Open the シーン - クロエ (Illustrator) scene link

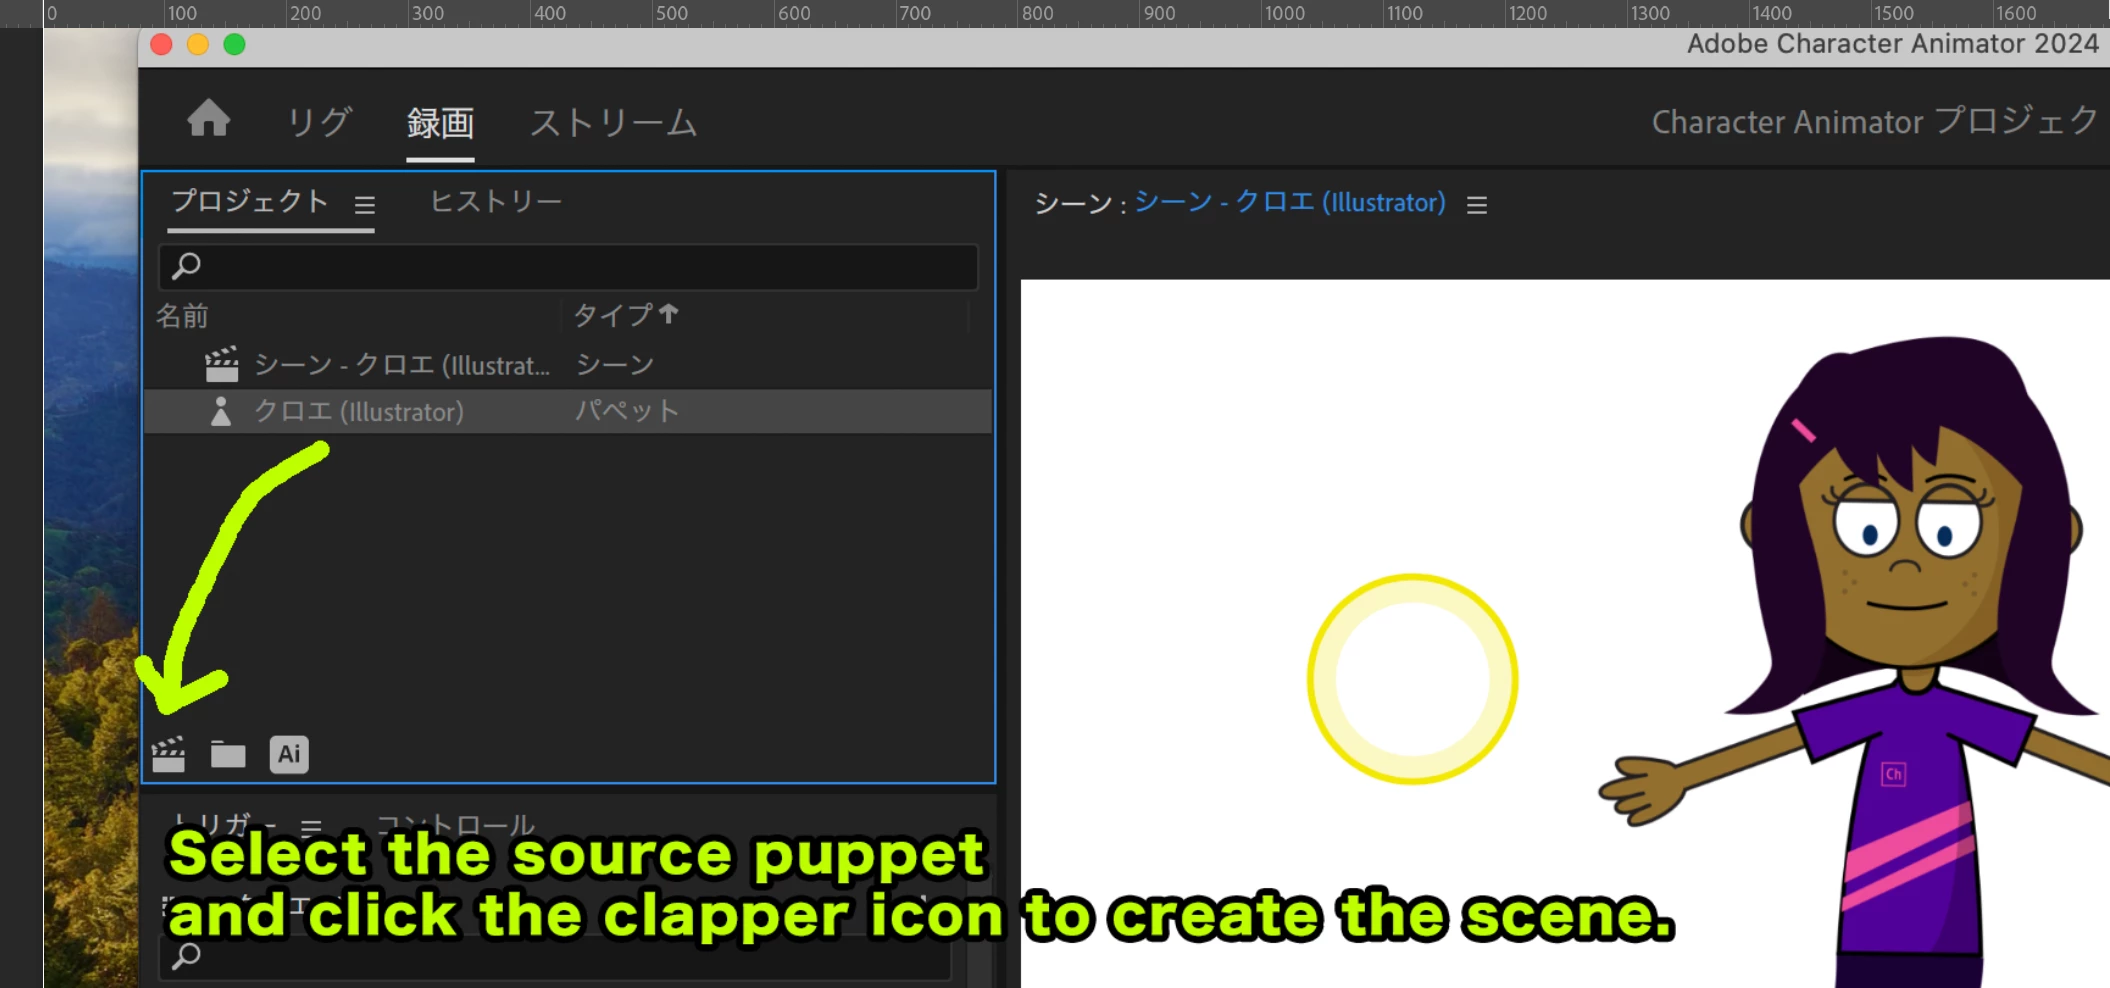coord(1290,202)
